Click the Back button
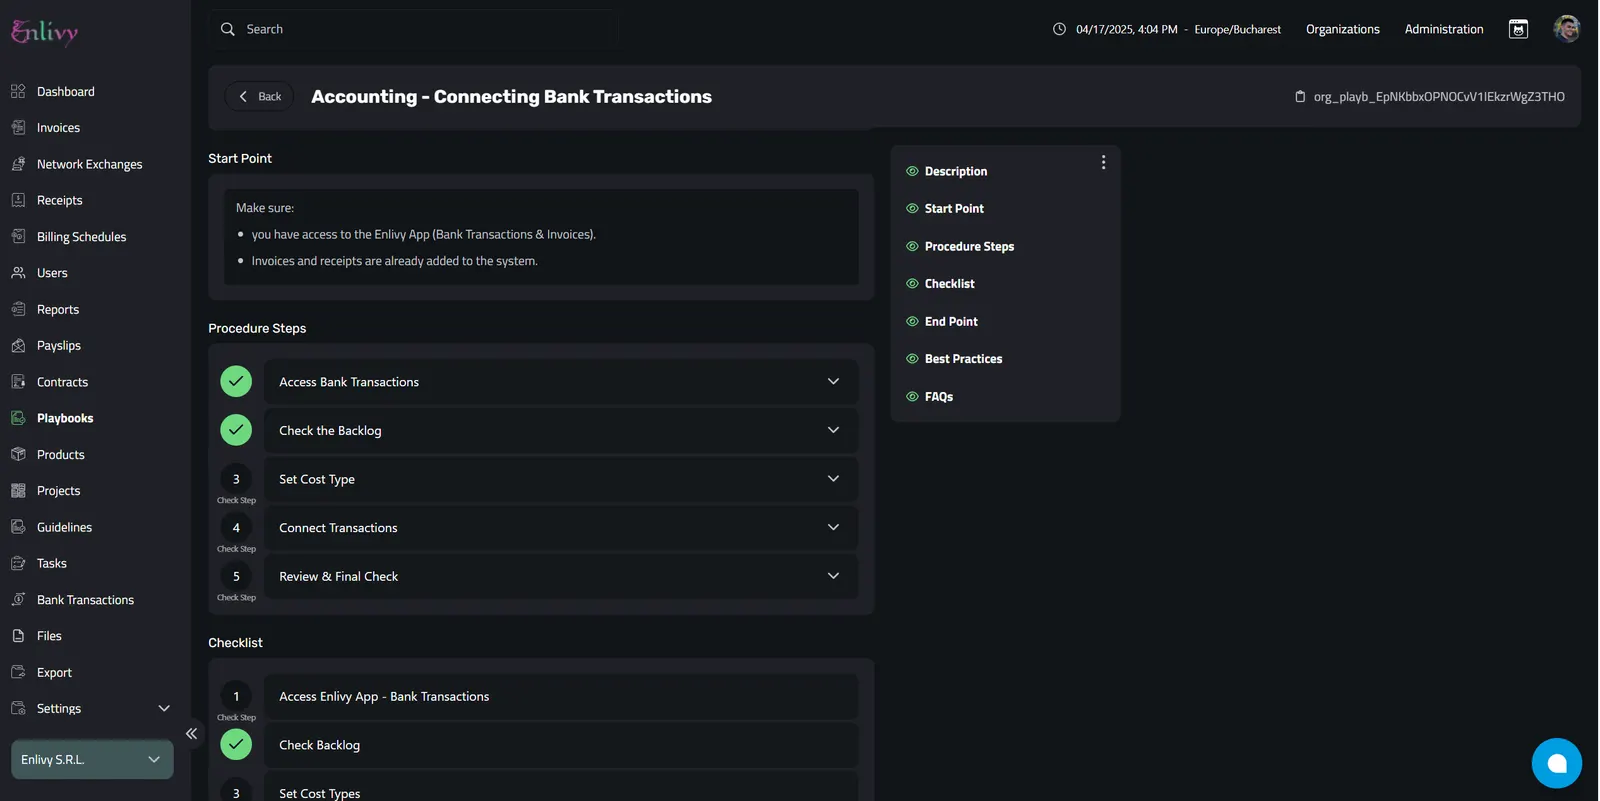The height and width of the screenshot is (801, 1600). click(x=259, y=96)
